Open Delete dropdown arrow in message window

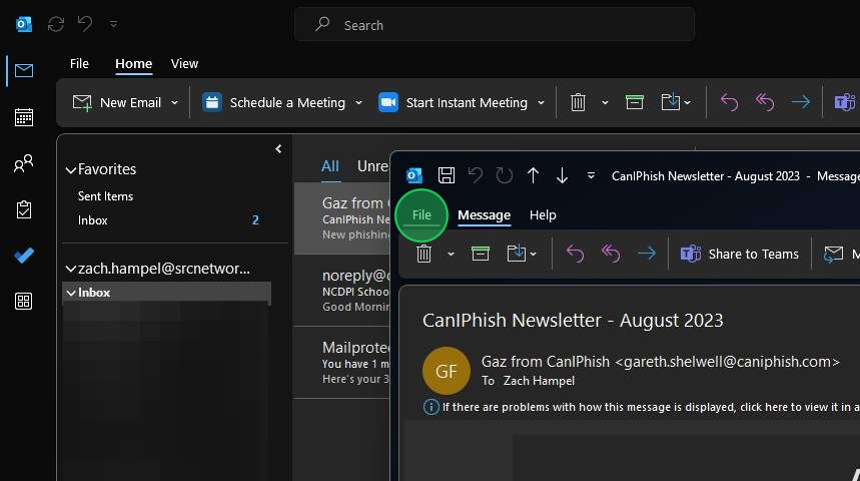(x=451, y=254)
